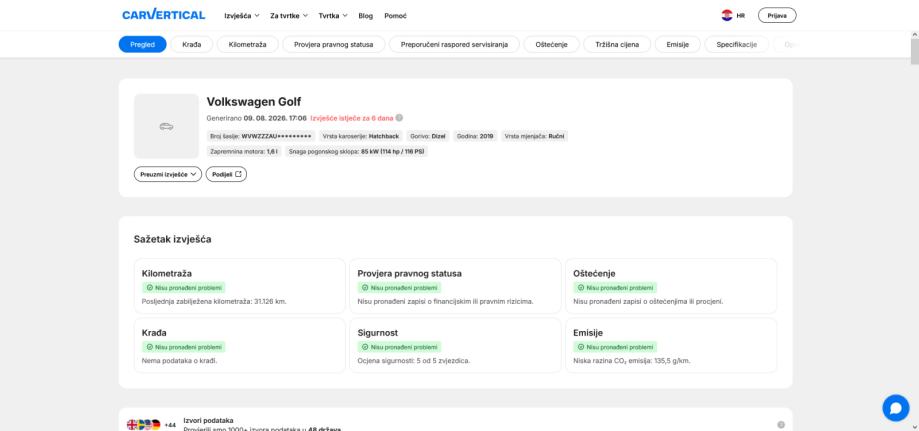Viewport: 919px width, 431px height.
Task: Switch to the Krađa tab
Action: tap(192, 45)
